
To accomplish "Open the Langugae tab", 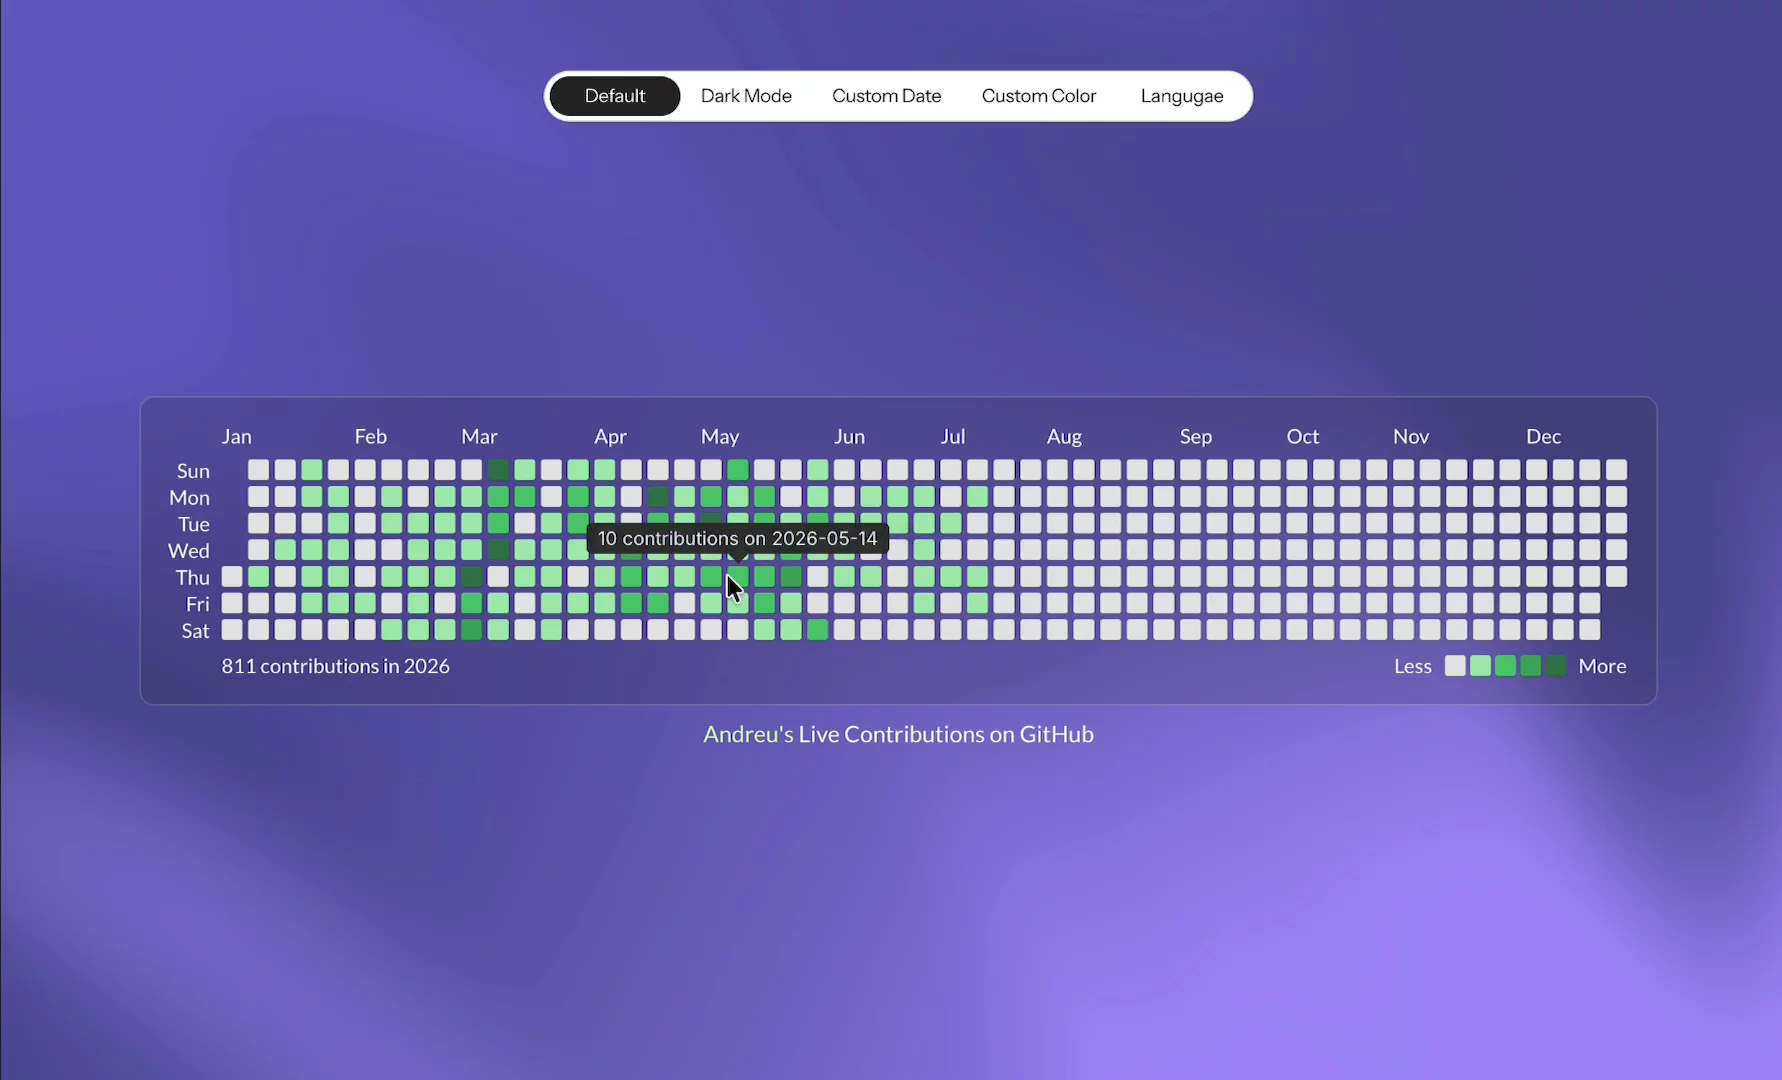I will point(1182,96).
